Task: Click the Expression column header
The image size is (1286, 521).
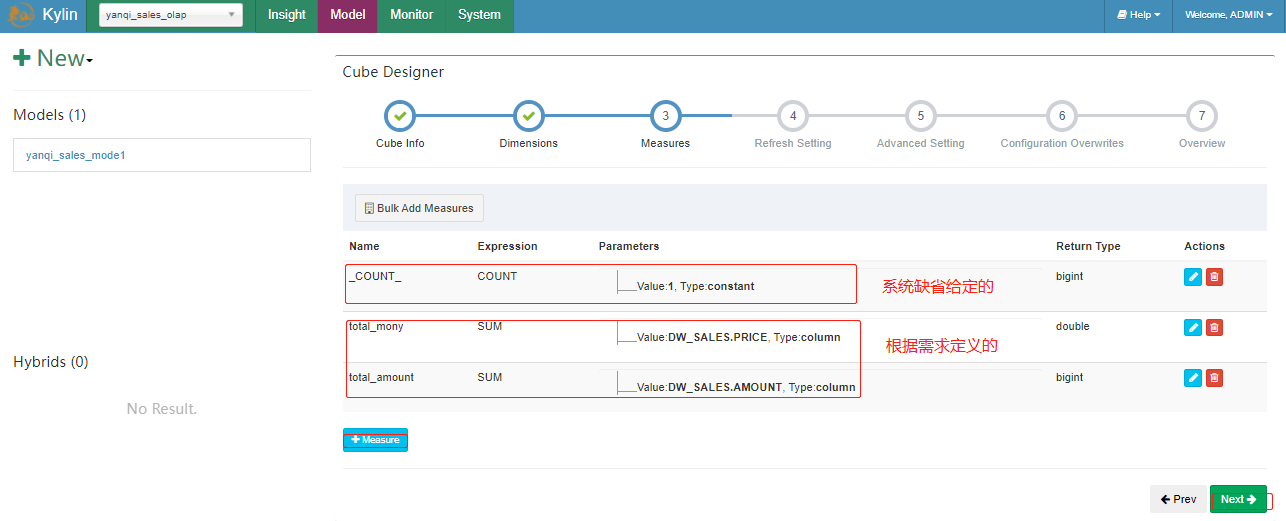Action: click(507, 246)
